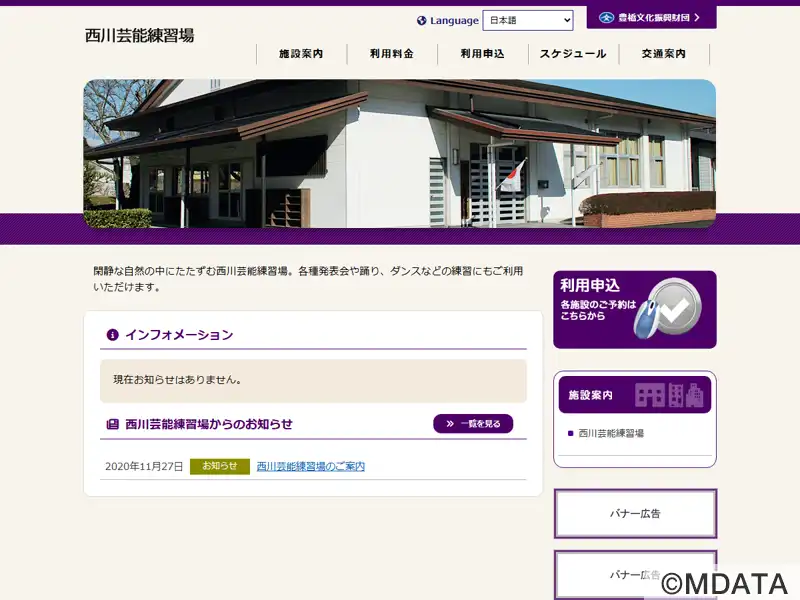800x600 pixels.
Task: Click the お知らせ category tag
Action: [x=220, y=466]
